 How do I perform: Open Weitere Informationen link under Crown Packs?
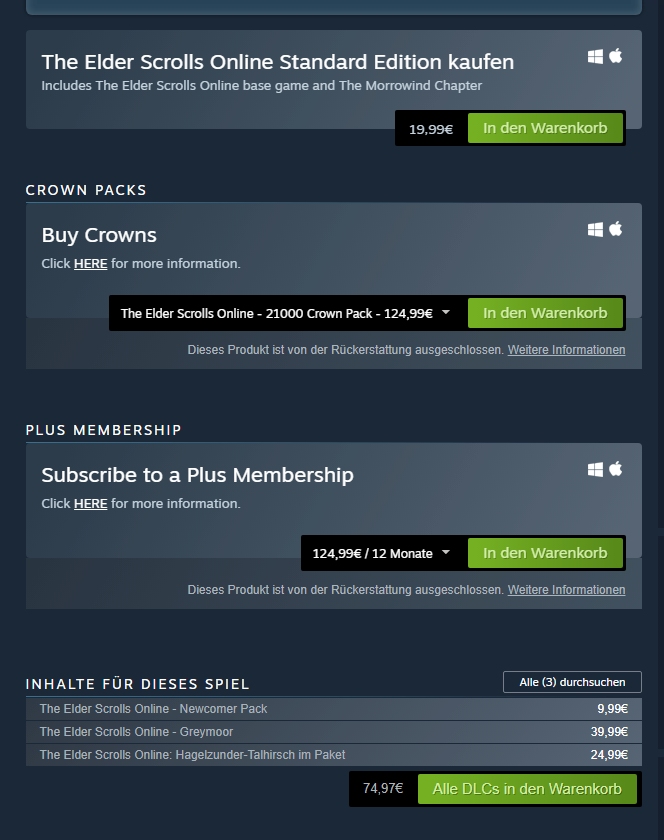point(566,350)
